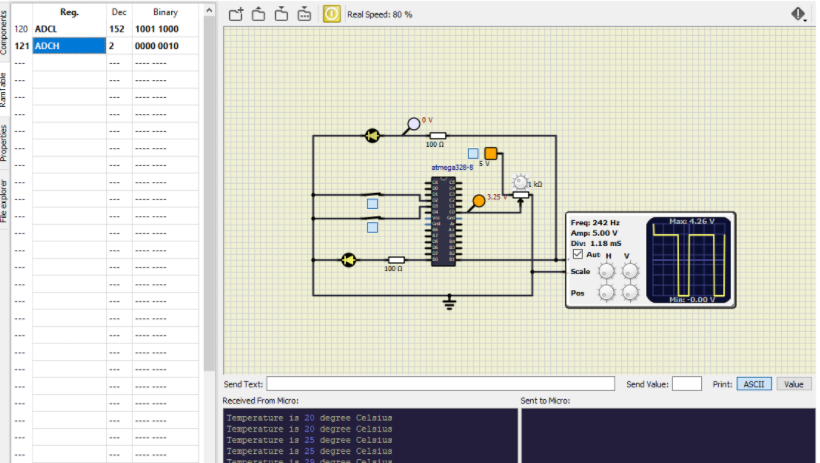This screenshot has width=820, height=463.
Task: Switch to the File explorer side tab
Action: [x=4, y=201]
